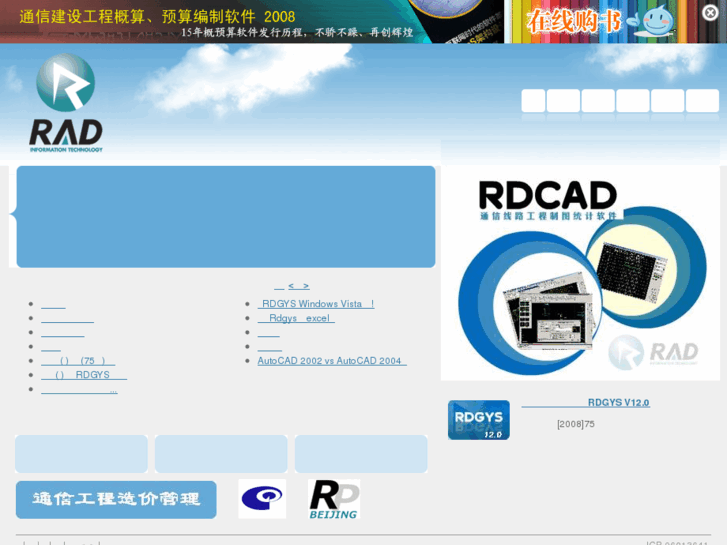The height and width of the screenshot is (545, 727).
Task: Open the 2008 budget software banner ad
Action: pos(252,21)
